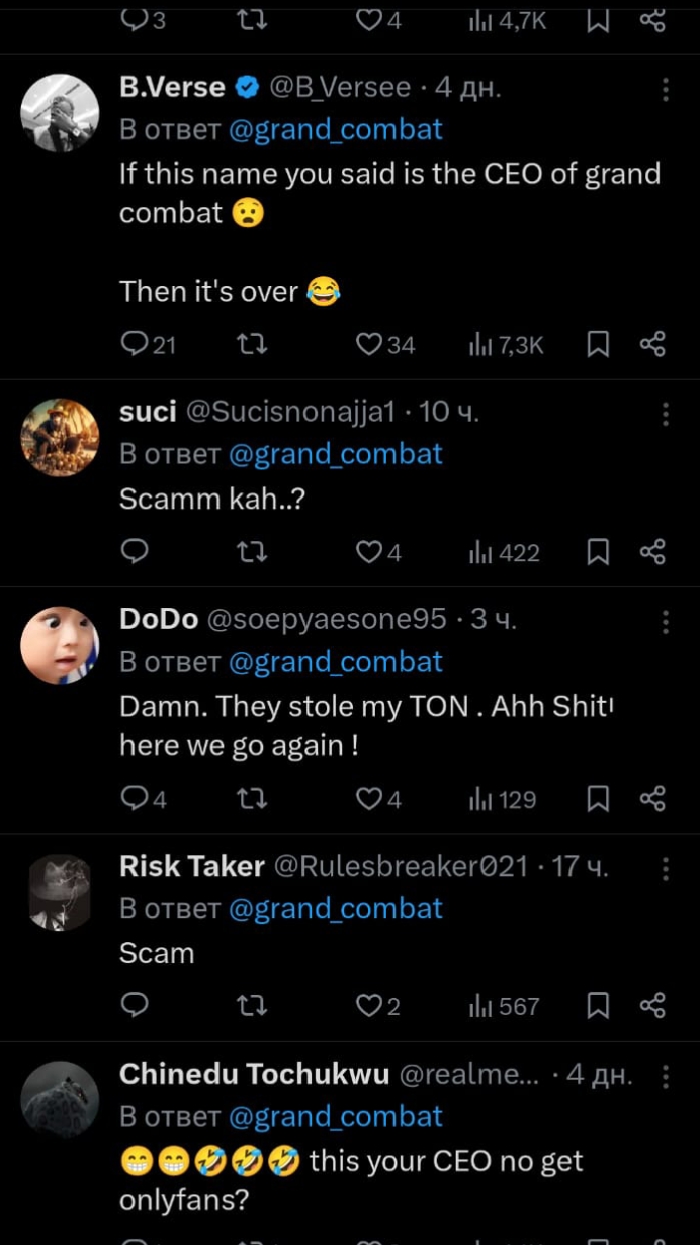
Task: Bookmark DoDo's stolen TON reply
Action: click(x=597, y=799)
